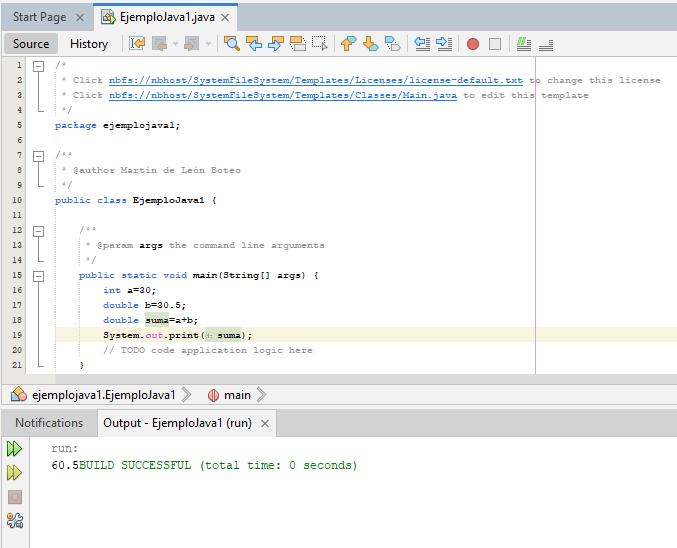The width and height of the screenshot is (677, 548).
Task: Click ejemplojava1.EjemploJava1 breadcrumb
Action: (x=104, y=395)
